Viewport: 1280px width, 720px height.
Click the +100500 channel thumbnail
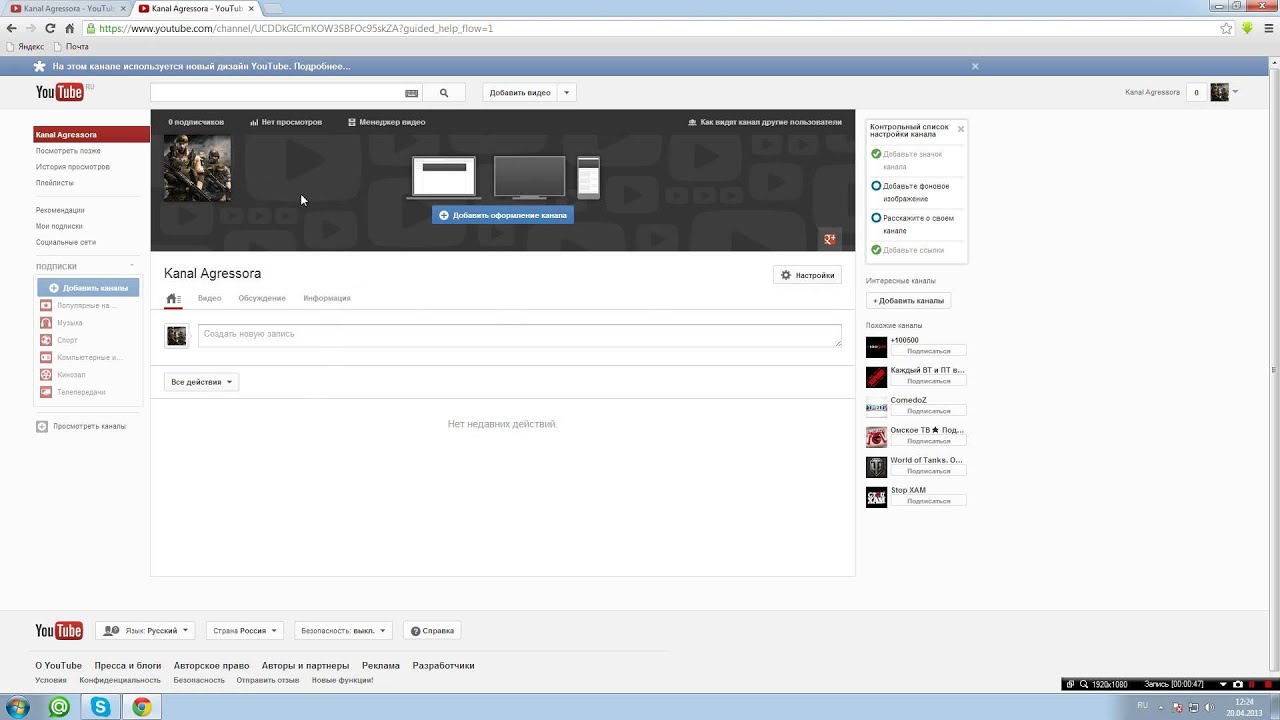[876, 347]
